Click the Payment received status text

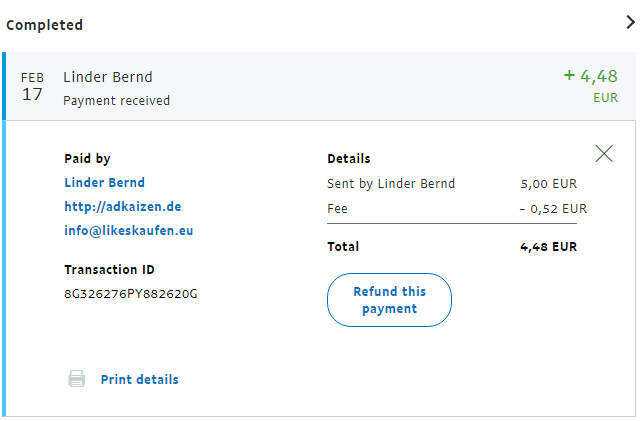point(116,100)
